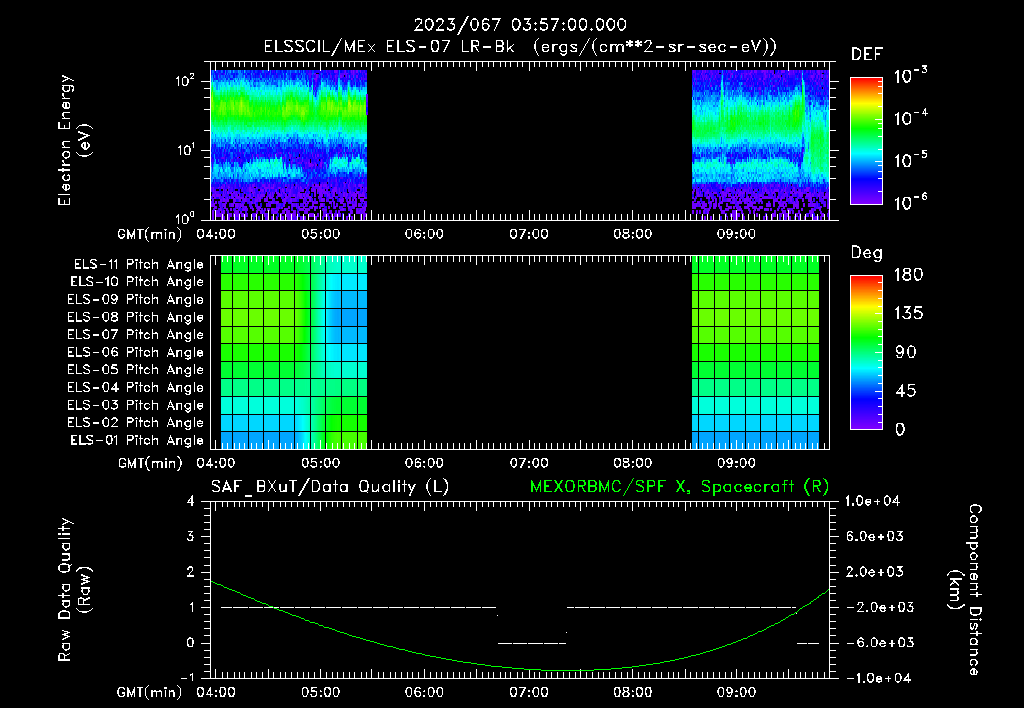This screenshot has width=1024, height=708.
Task: Click the ELSSCIL/MEx ELS-07 LR-Bk subtitle
Action: coord(520,47)
